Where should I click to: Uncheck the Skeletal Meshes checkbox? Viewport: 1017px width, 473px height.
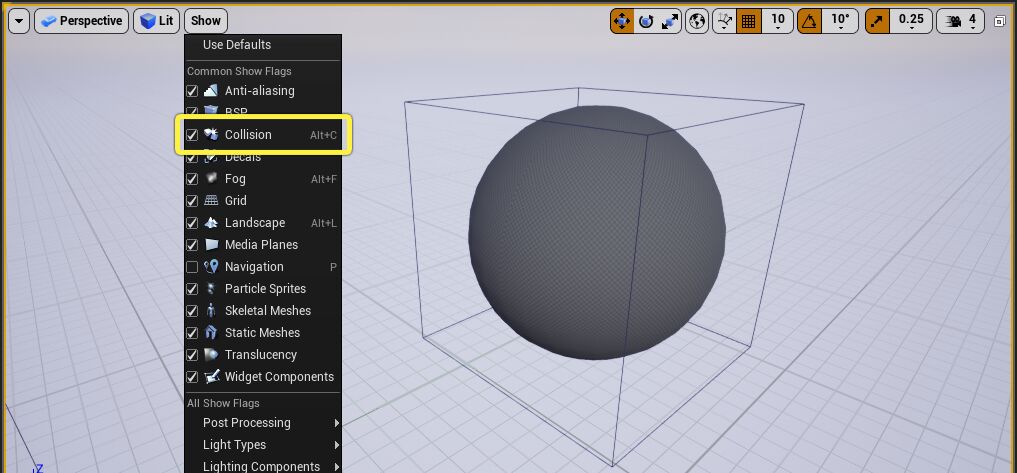(x=192, y=311)
